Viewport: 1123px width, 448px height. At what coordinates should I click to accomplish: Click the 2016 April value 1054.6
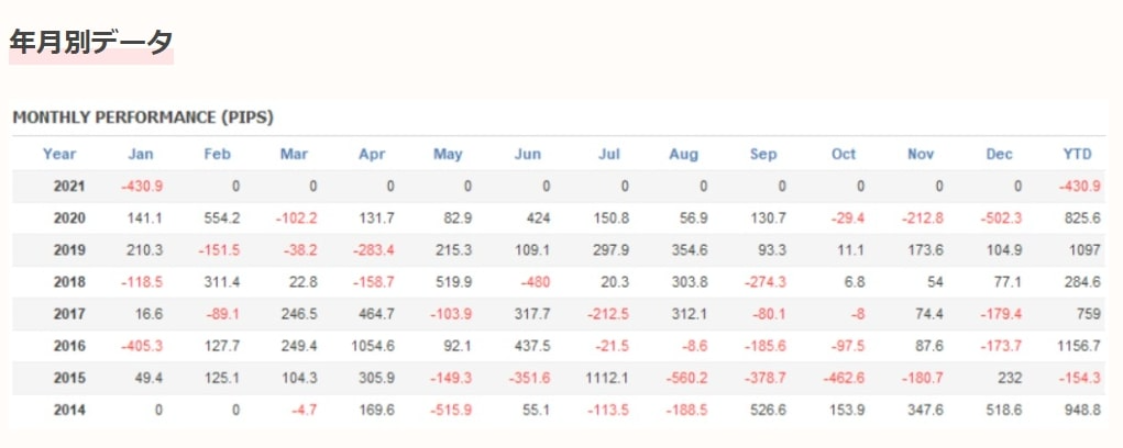pos(375,346)
